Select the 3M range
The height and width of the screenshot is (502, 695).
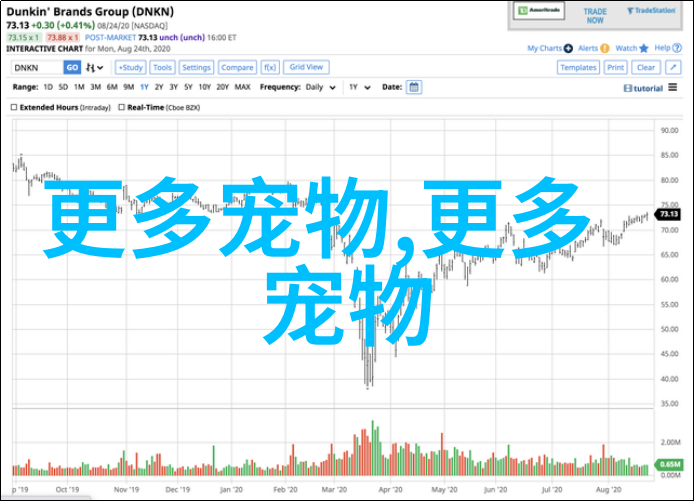pyautogui.click(x=95, y=87)
